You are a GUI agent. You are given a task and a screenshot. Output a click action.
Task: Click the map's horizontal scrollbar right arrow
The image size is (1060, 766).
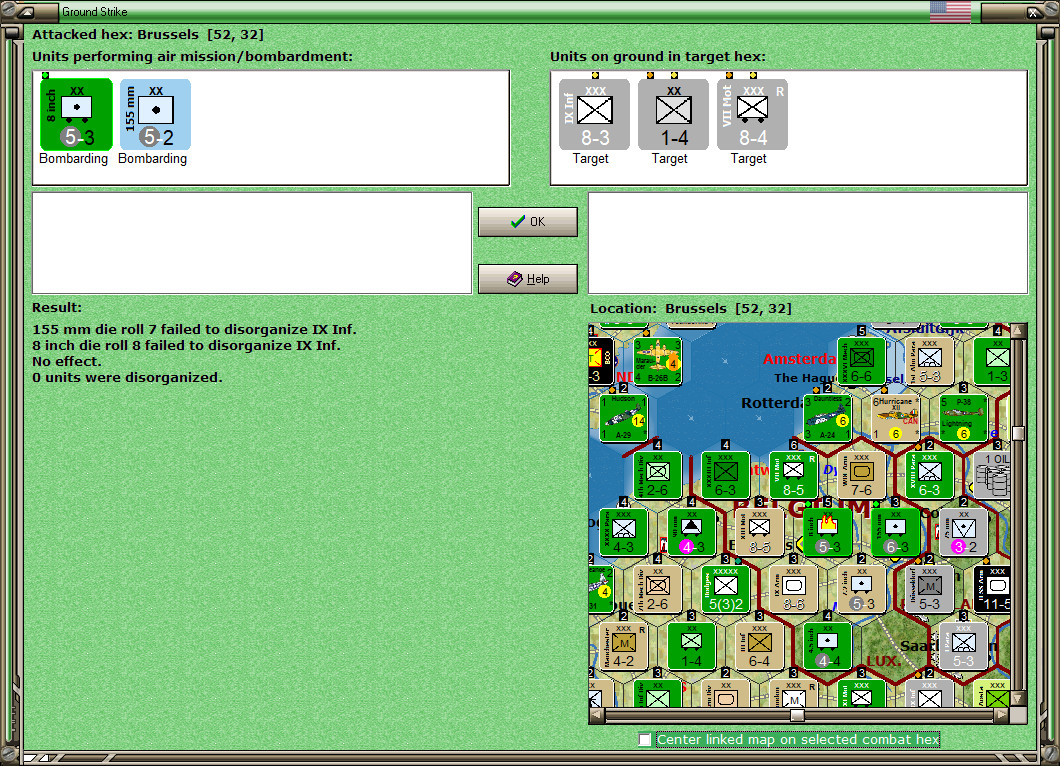pos(1003,715)
